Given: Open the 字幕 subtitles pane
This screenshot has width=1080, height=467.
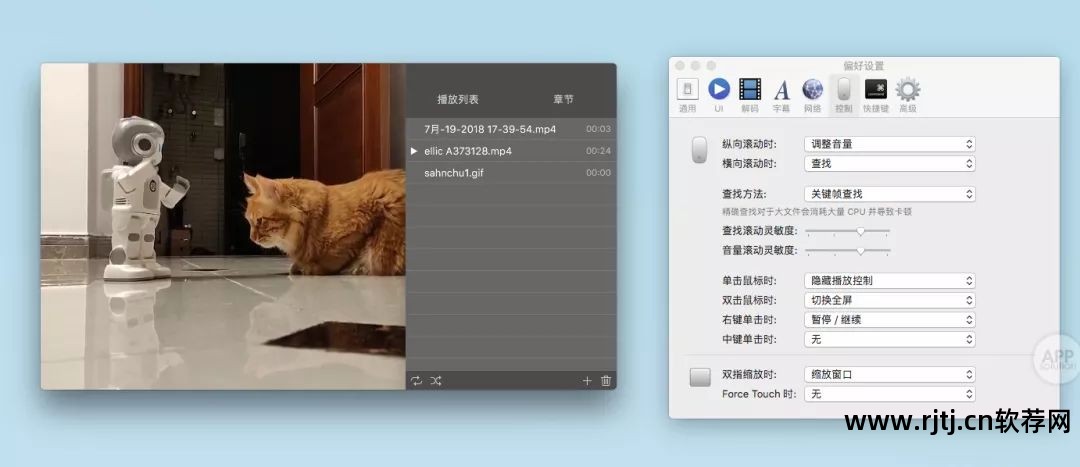Looking at the screenshot, I should click(781, 95).
